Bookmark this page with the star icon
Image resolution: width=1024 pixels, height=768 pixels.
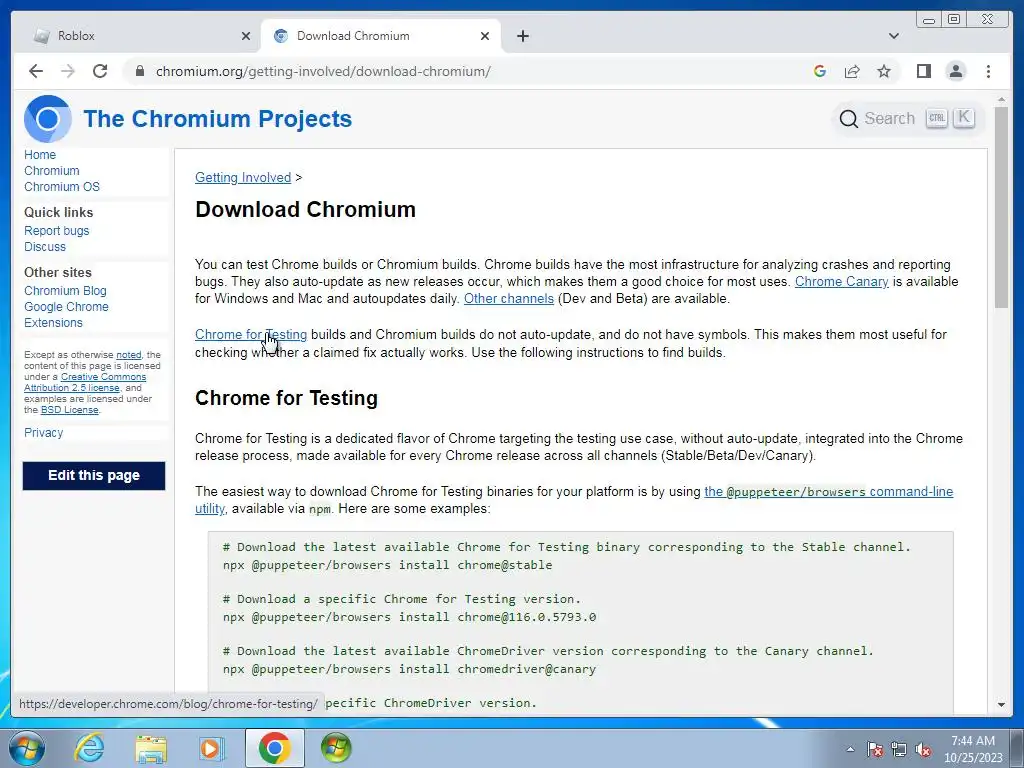coord(884,71)
